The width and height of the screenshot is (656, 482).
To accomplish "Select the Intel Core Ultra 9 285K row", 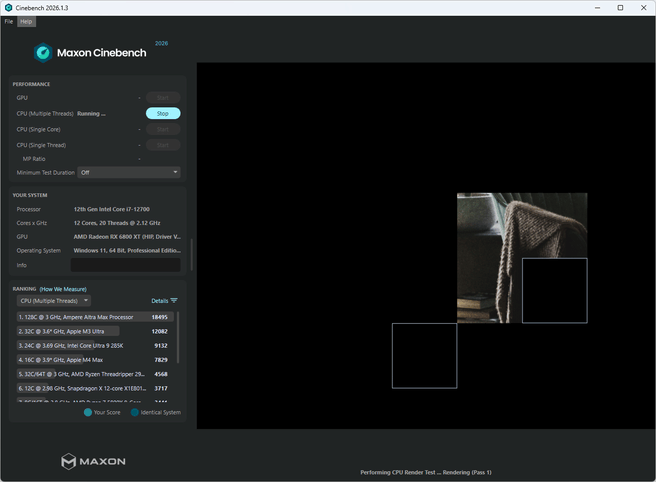I will 95,346.
